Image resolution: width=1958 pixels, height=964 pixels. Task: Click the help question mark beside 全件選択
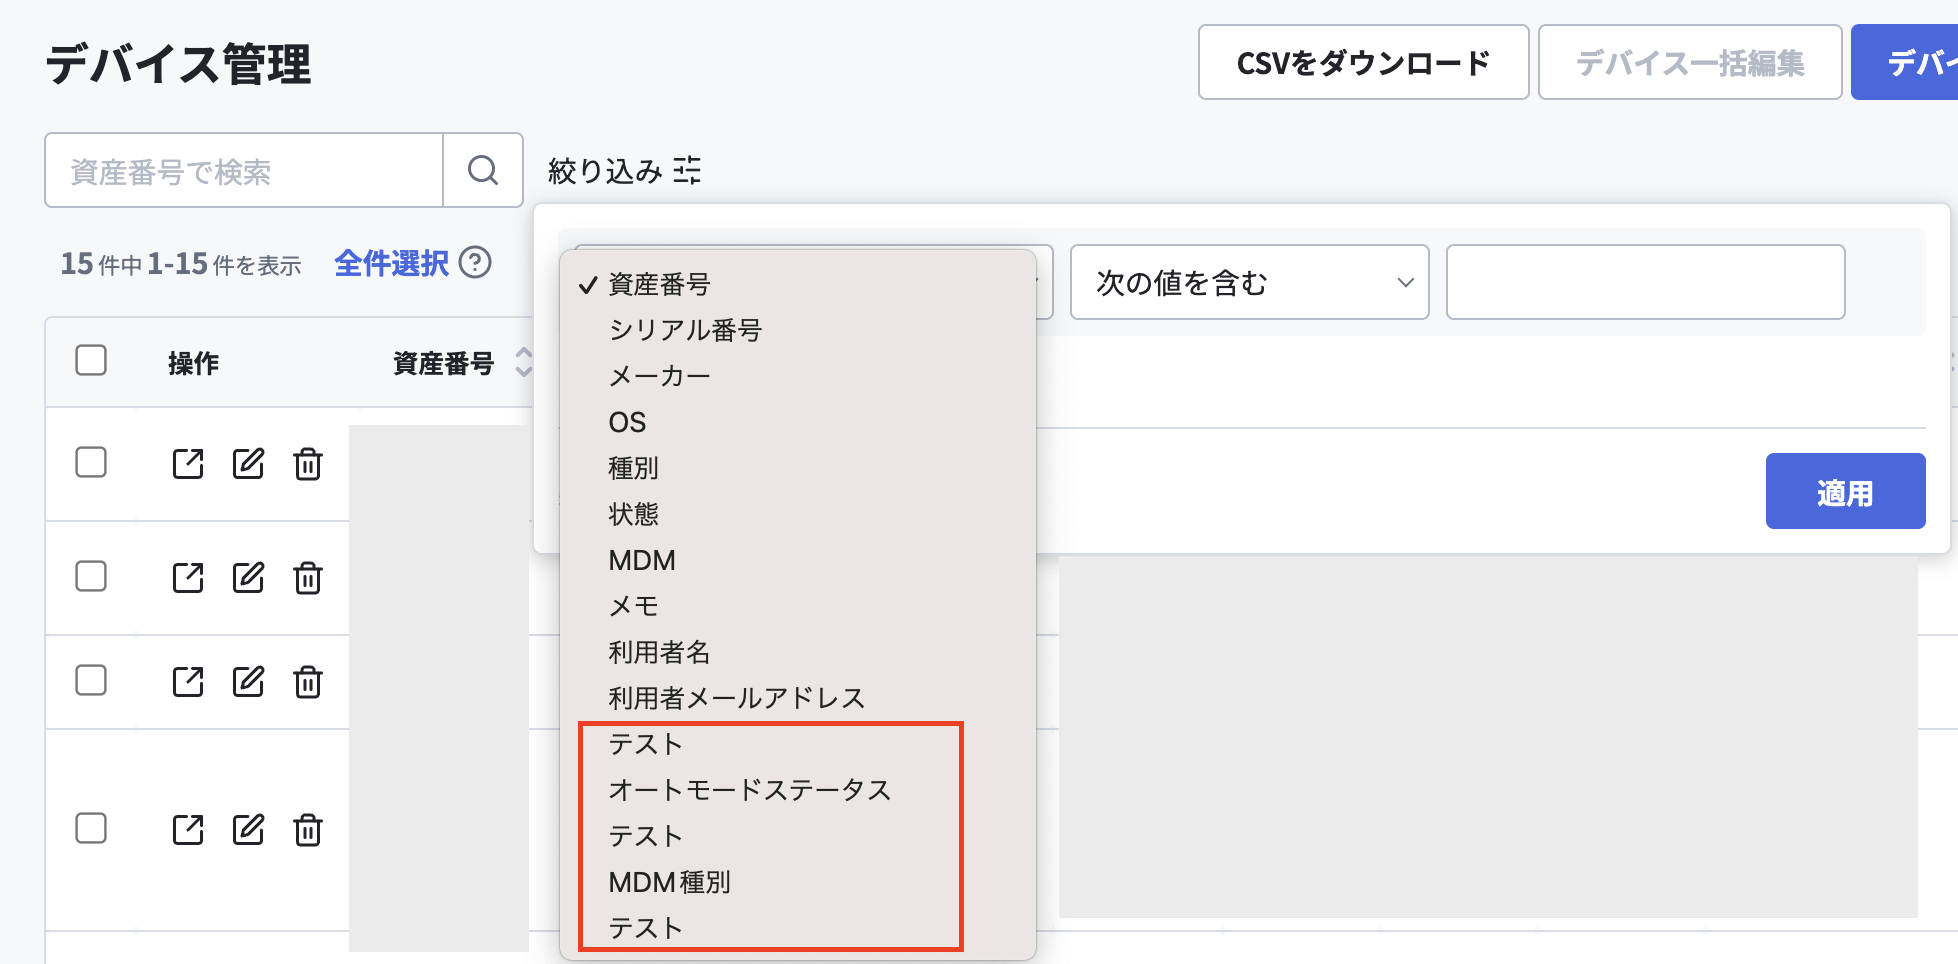tap(475, 263)
